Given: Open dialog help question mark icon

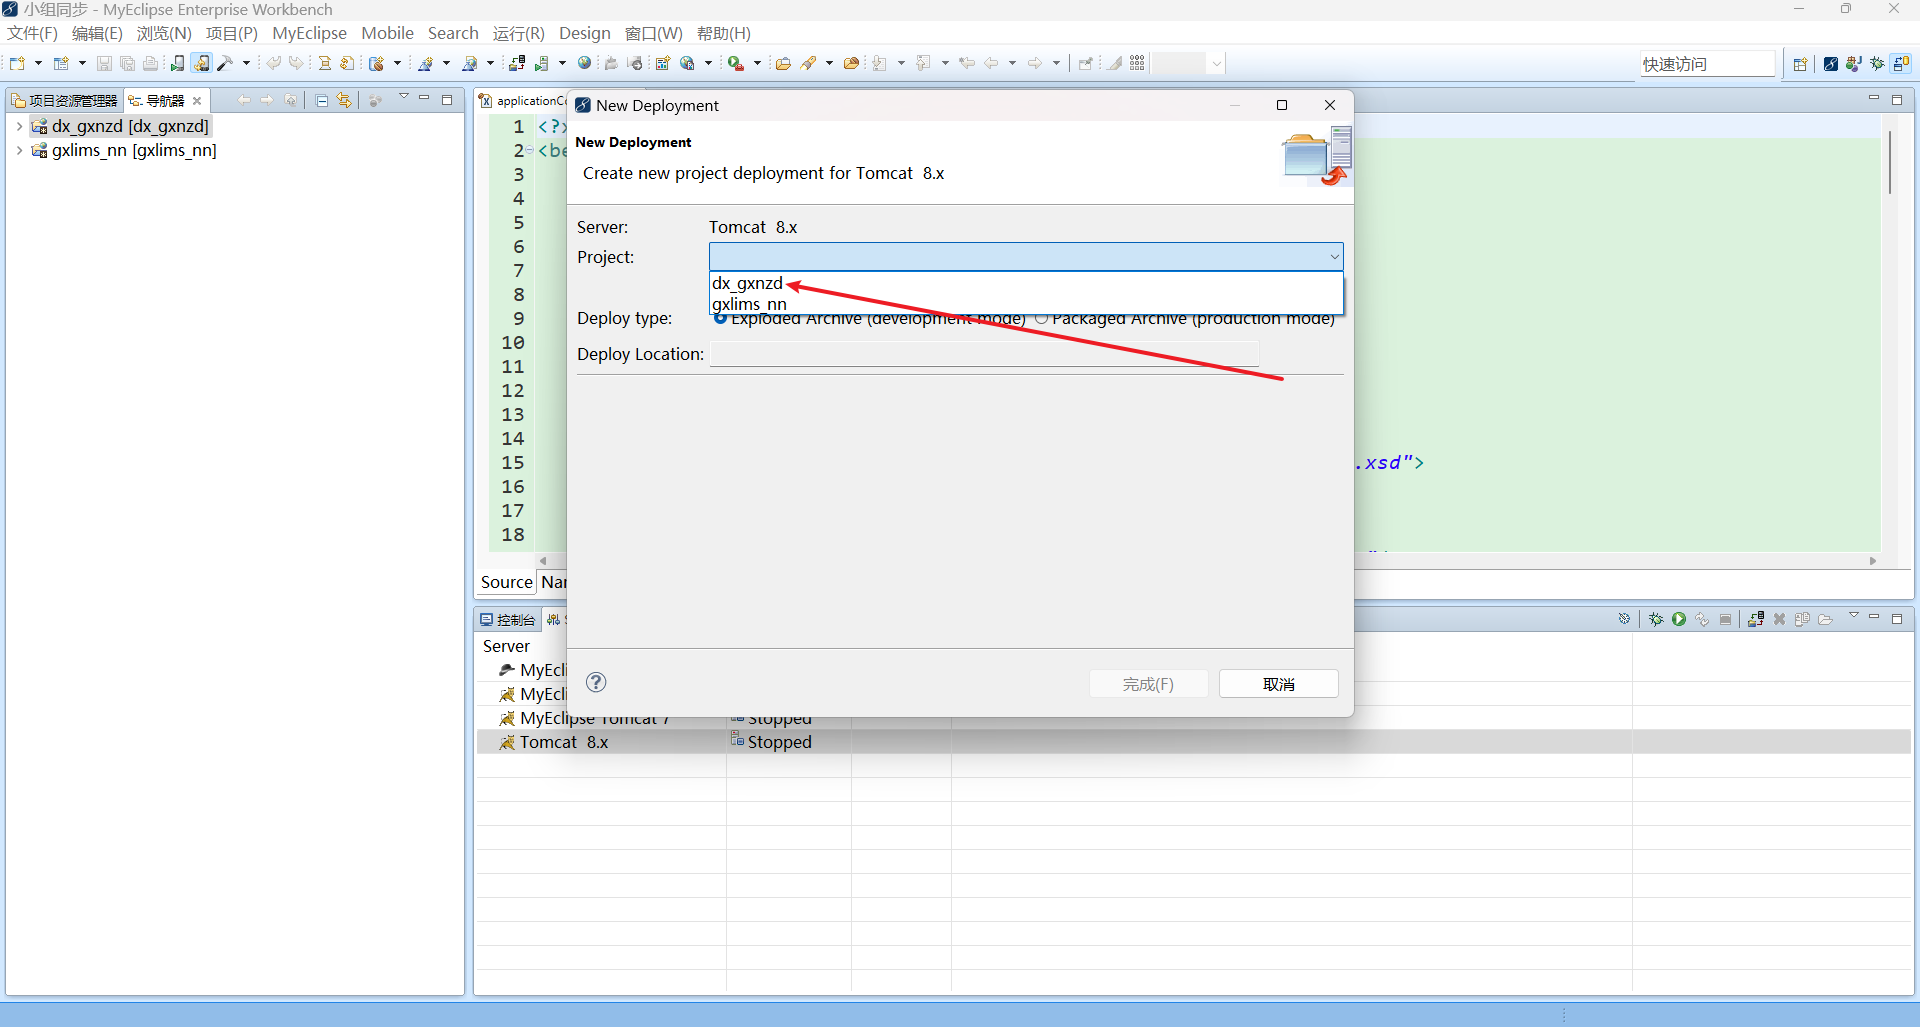Looking at the screenshot, I should tap(596, 682).
